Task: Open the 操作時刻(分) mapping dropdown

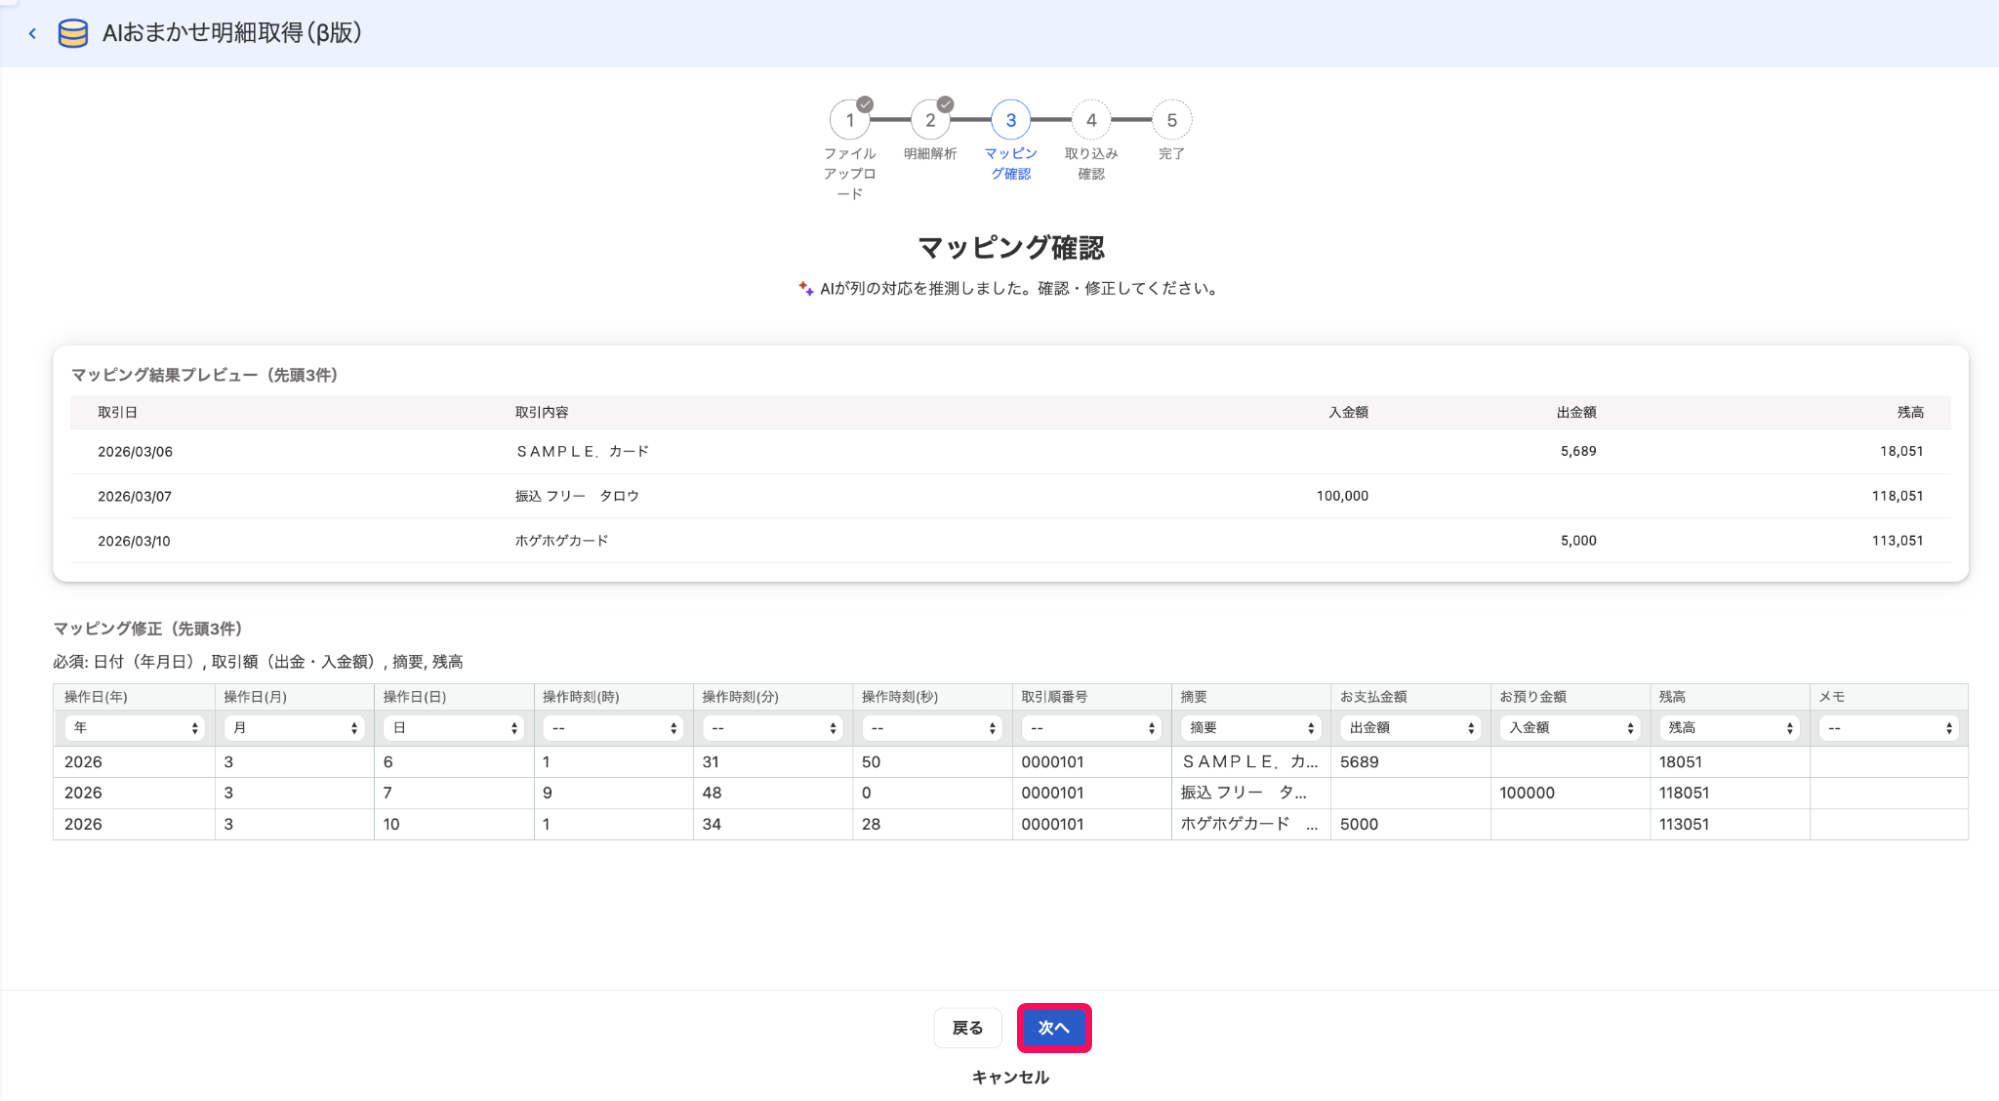Action: [x=772, y=728]
